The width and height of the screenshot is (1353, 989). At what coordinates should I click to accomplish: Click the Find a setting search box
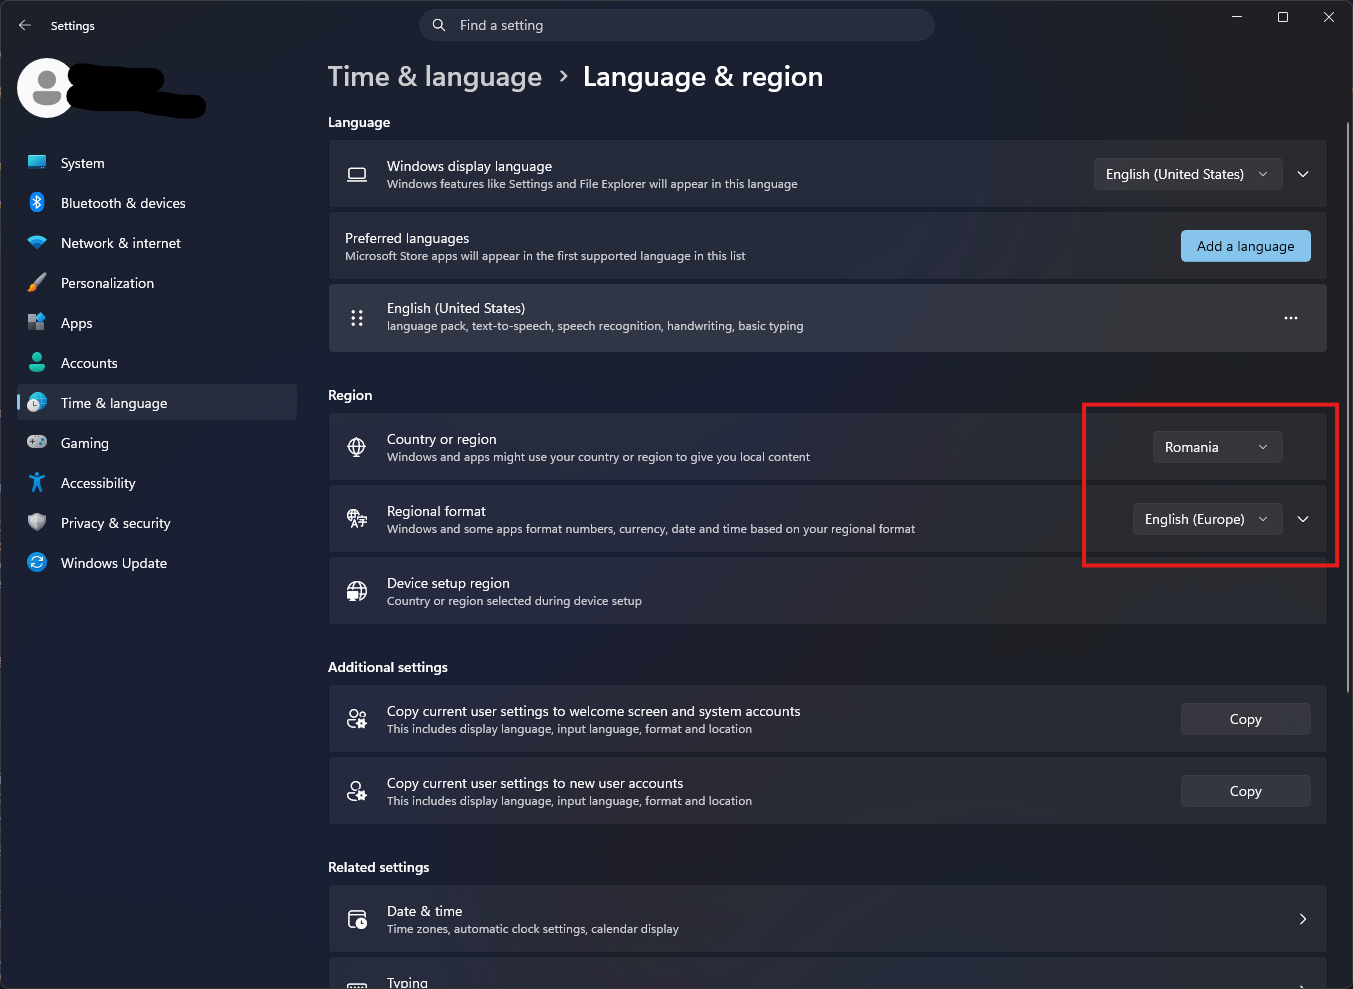tap(677, 25)
